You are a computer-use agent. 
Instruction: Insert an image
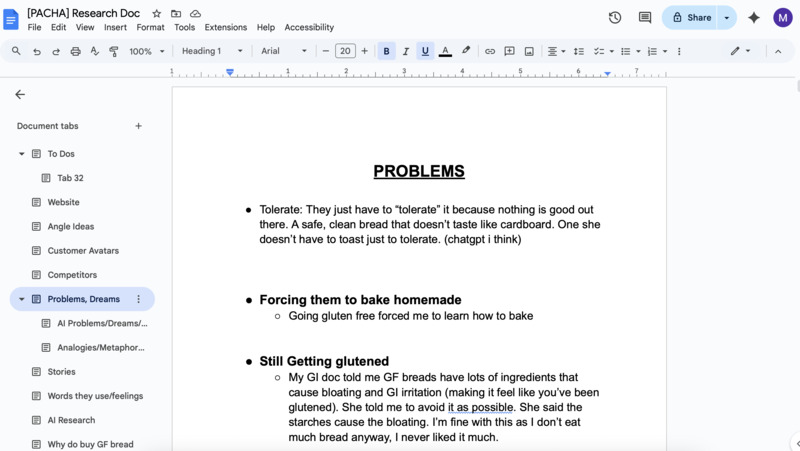pyautogui.click(x=529, y=51)
